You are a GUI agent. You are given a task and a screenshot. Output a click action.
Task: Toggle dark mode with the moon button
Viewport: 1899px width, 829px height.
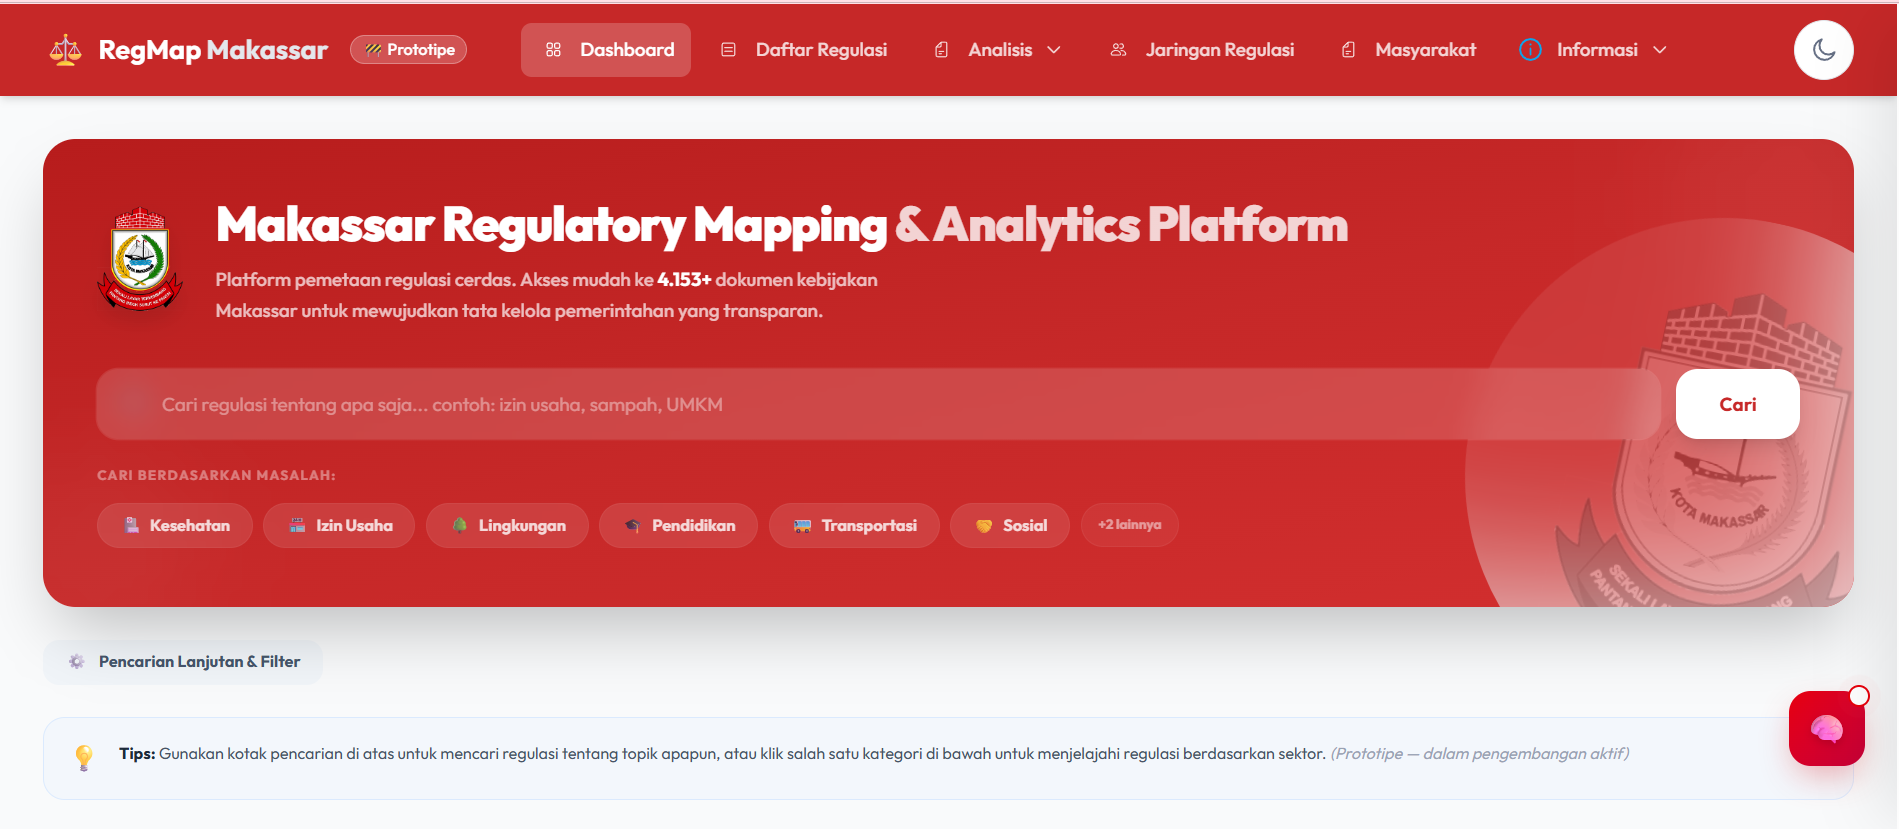tap(1823, 50)
